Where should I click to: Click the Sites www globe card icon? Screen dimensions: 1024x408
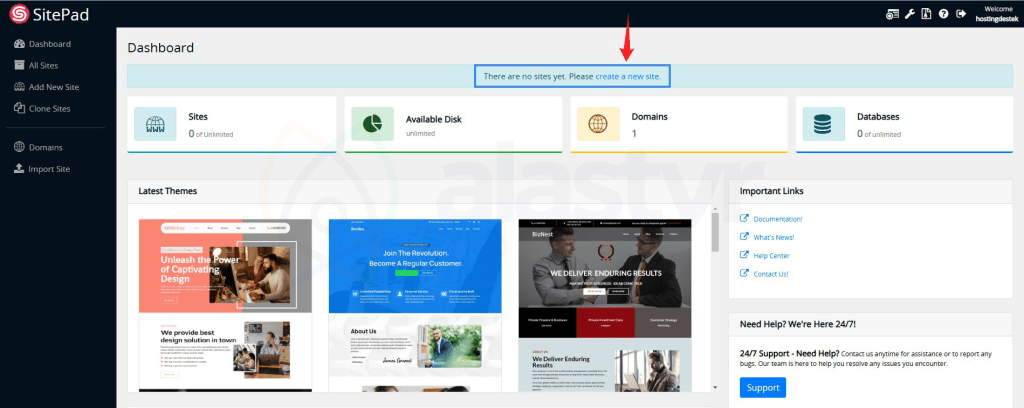(x=155, y=124)
